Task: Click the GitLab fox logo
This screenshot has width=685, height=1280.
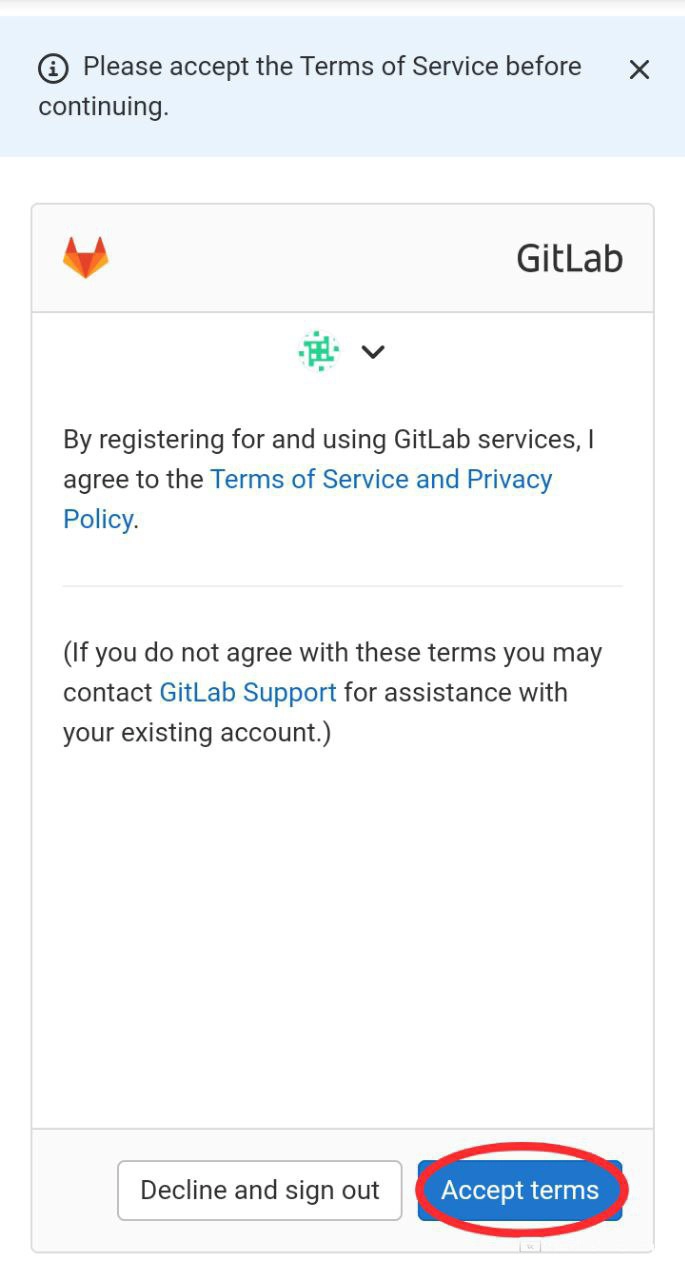Action: 86,258
